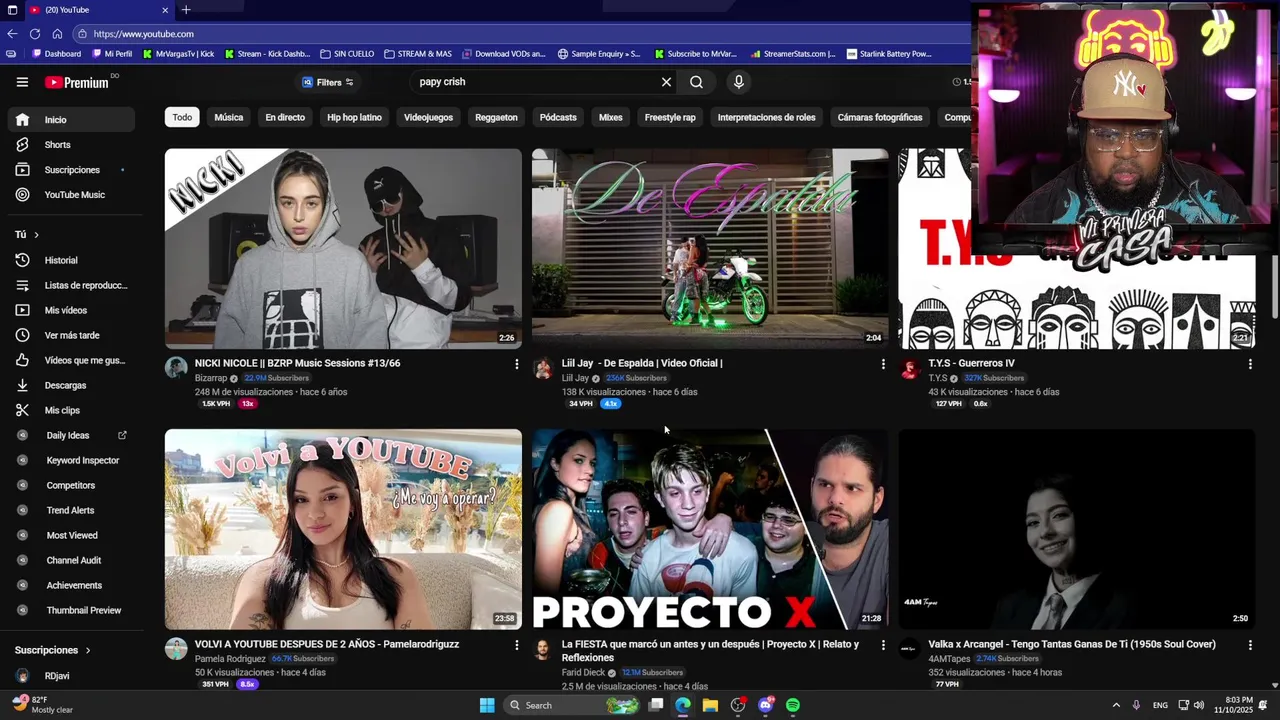
Task: Open Daily Ideas tool
Action: pos(69,435)
